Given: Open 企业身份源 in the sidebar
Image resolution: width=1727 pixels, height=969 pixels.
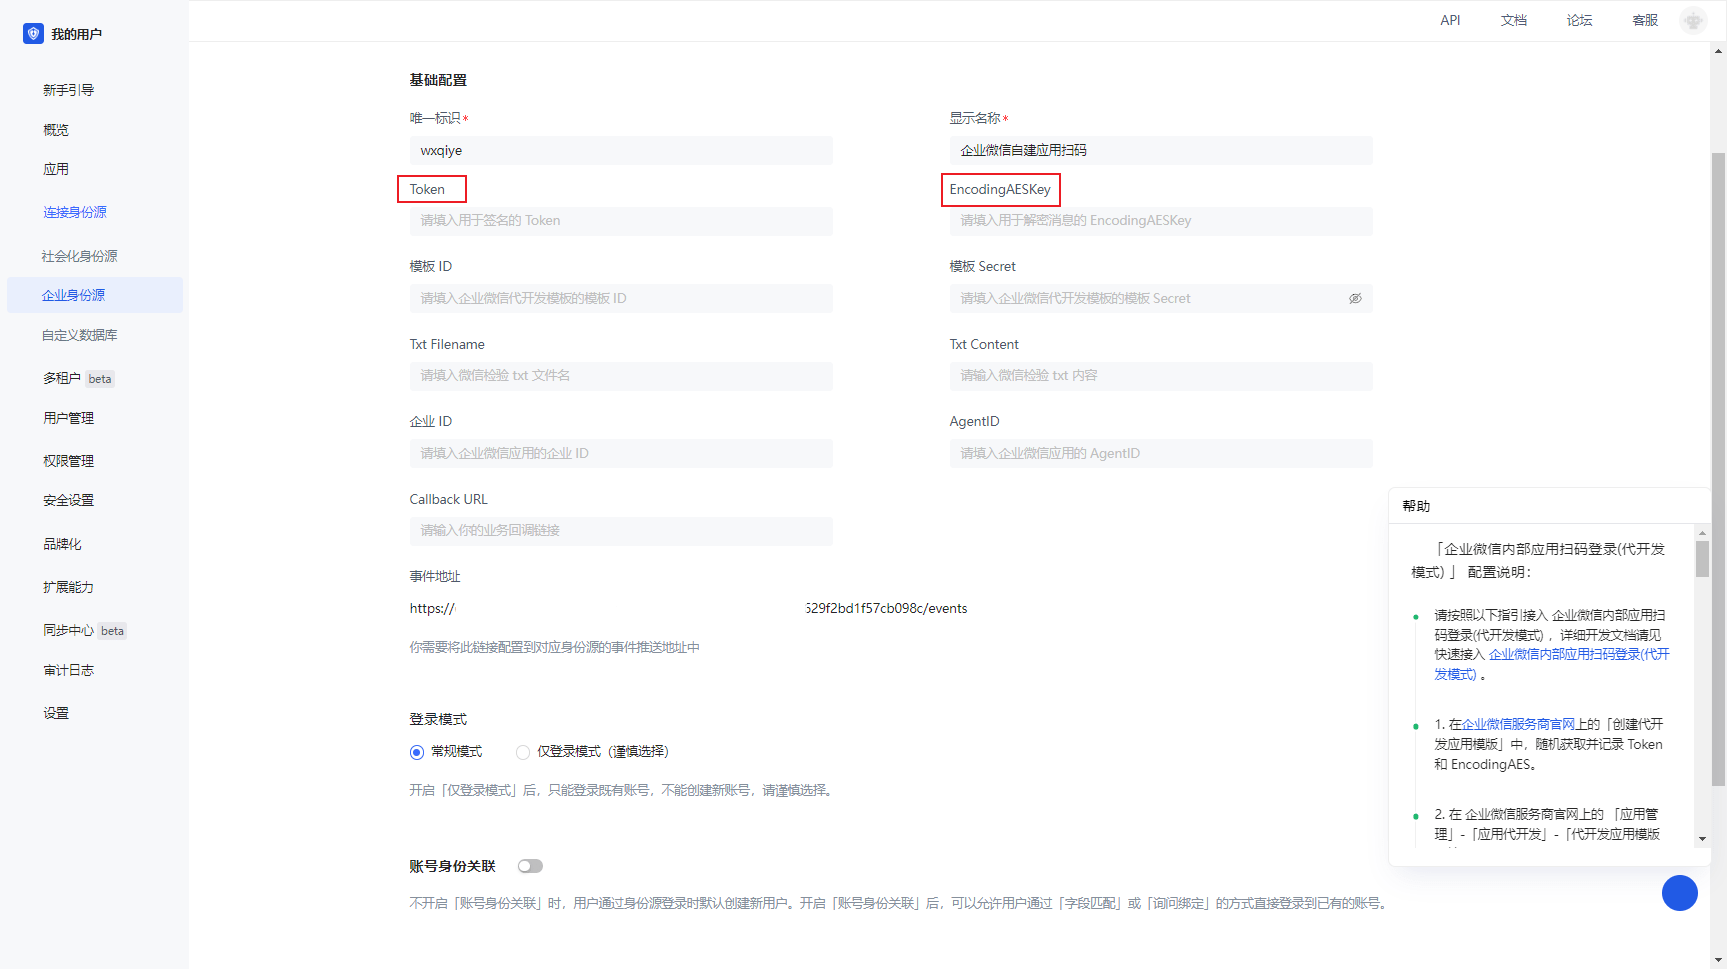Looking at the screenshot, I should coord(74,295).
